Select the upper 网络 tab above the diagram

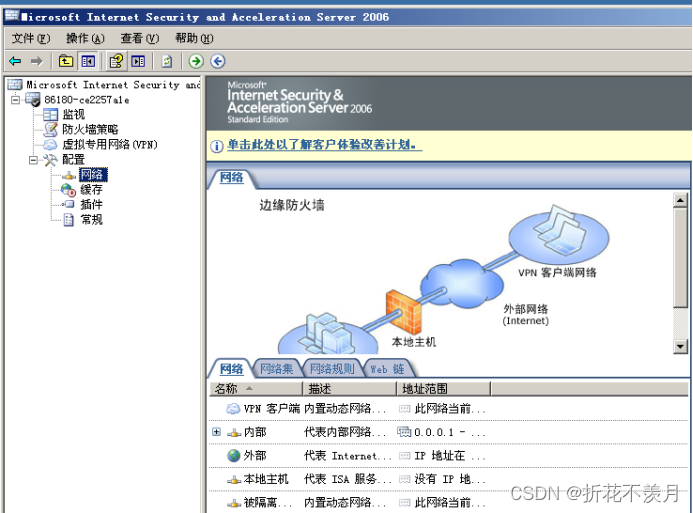[x=232, y=178]
